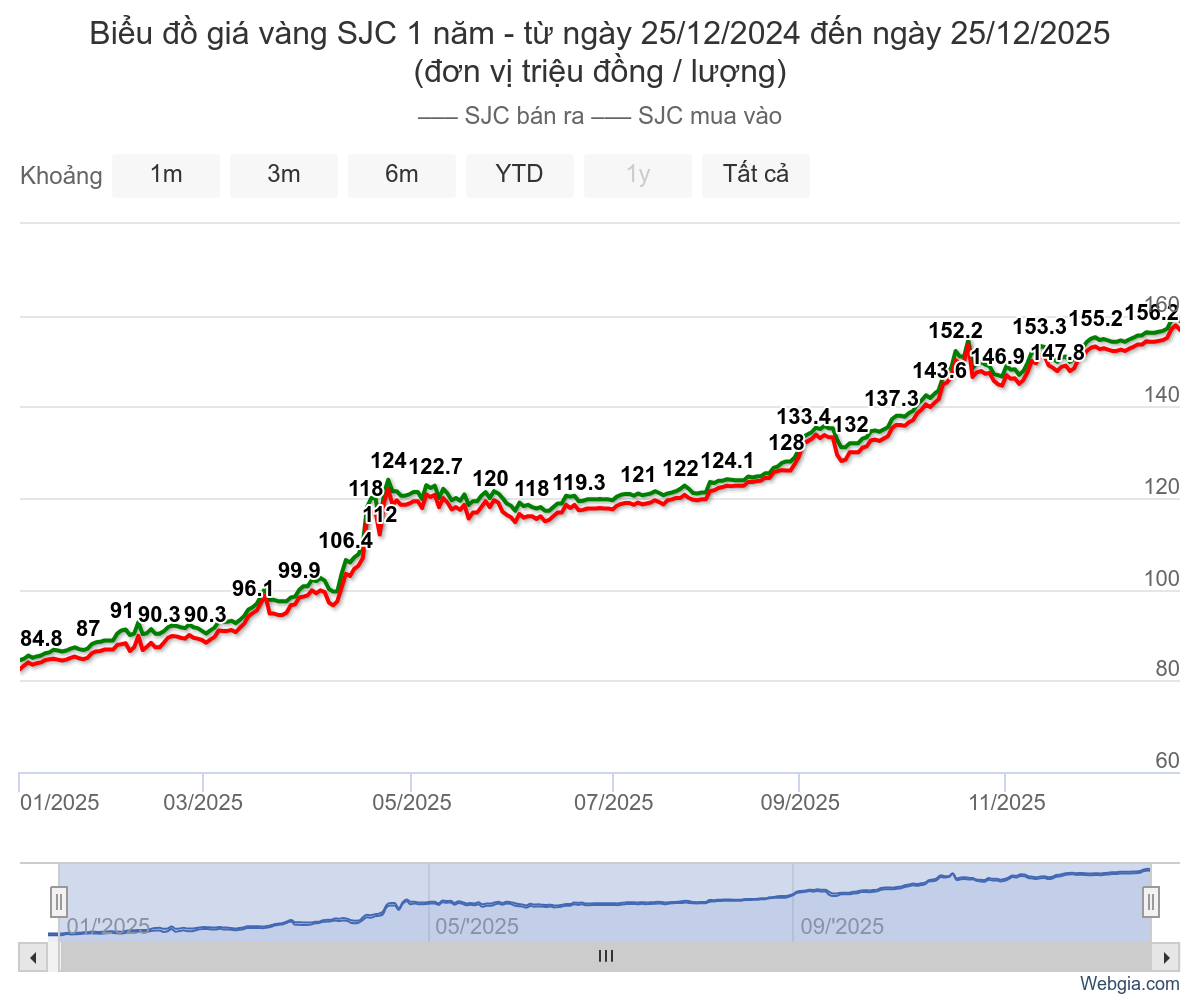The height and width of the screenshot is (1000, 1200).
Task: Switch to the 6m range
Action: coord(402,175)
